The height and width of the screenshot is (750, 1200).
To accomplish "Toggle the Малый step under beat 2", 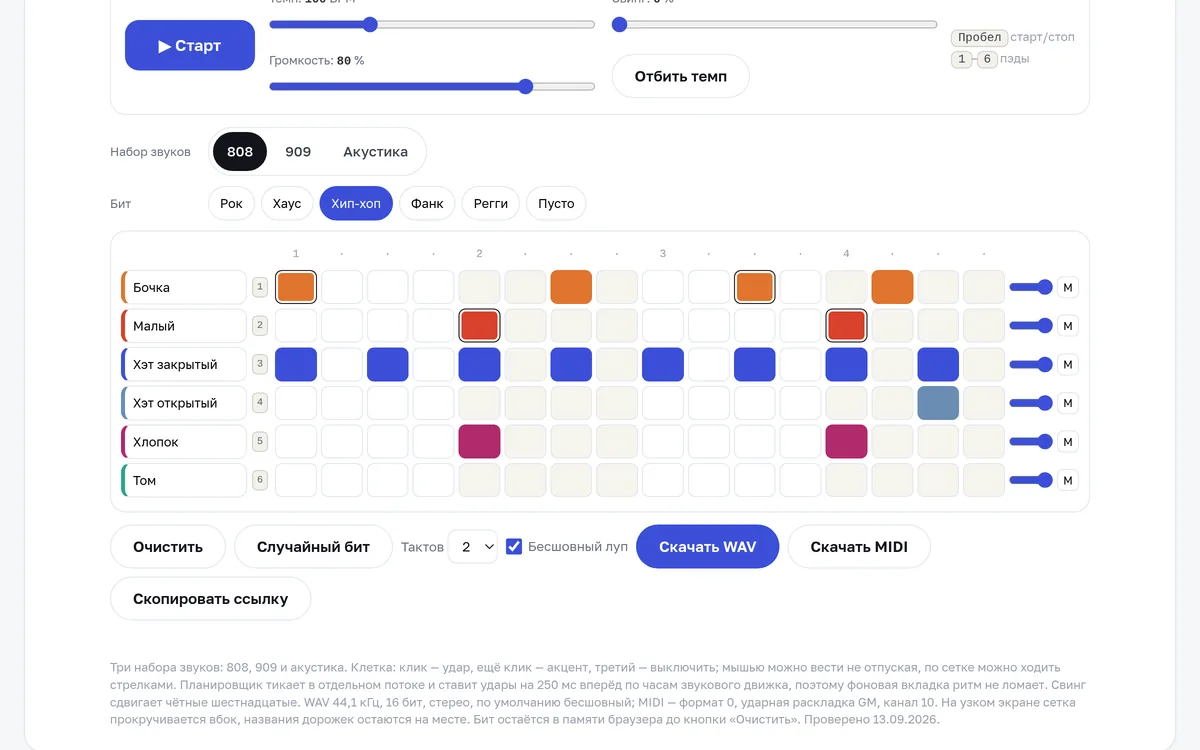I will click(x=479, y=326).
